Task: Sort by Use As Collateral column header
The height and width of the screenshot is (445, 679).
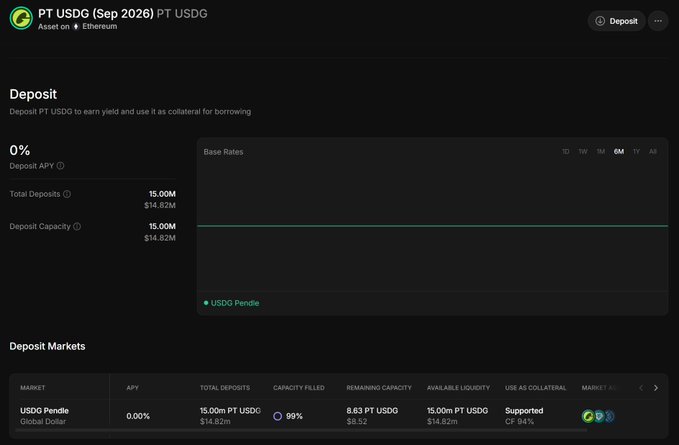Action: click(x=535, y=388)
